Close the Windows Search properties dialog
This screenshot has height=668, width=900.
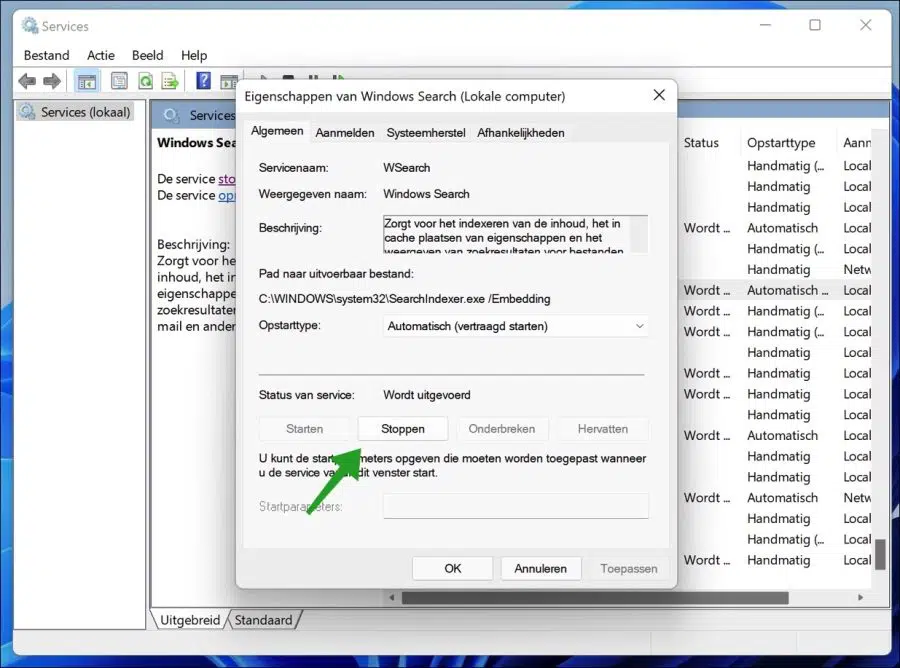[659, 95]
